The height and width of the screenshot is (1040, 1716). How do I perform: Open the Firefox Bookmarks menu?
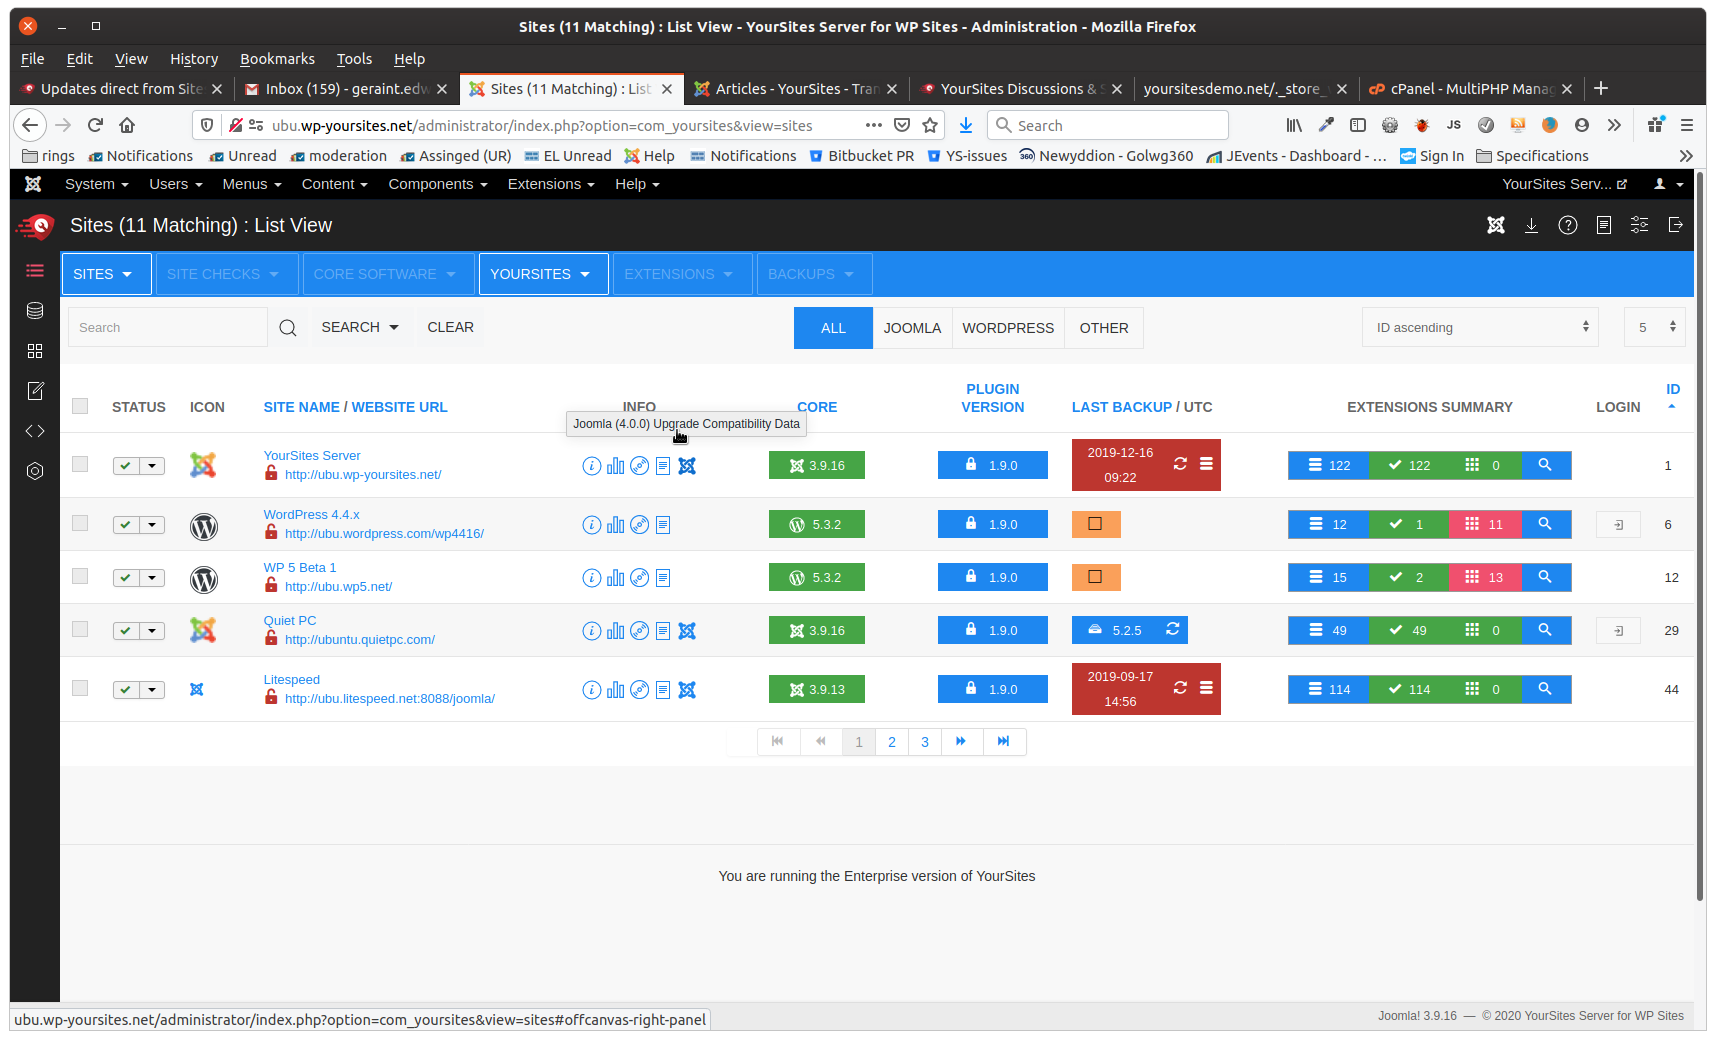277,59
